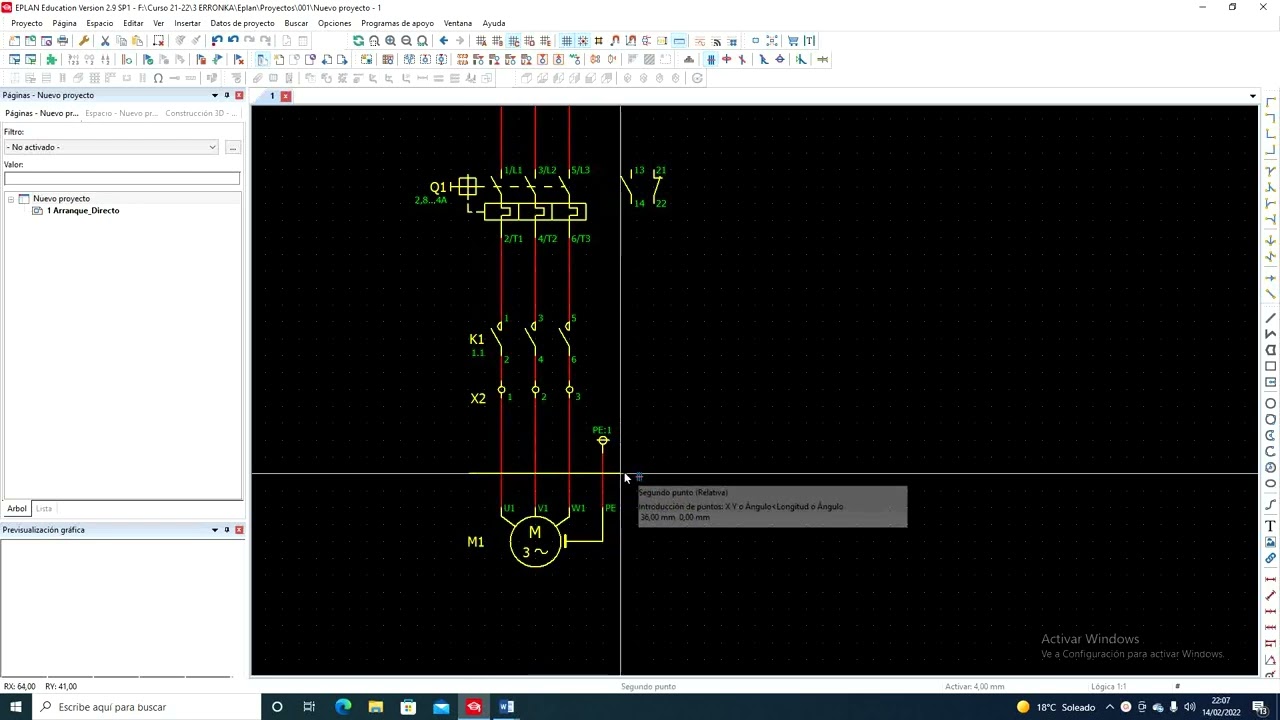Click the Print icon in toolbar

[62, 41]
